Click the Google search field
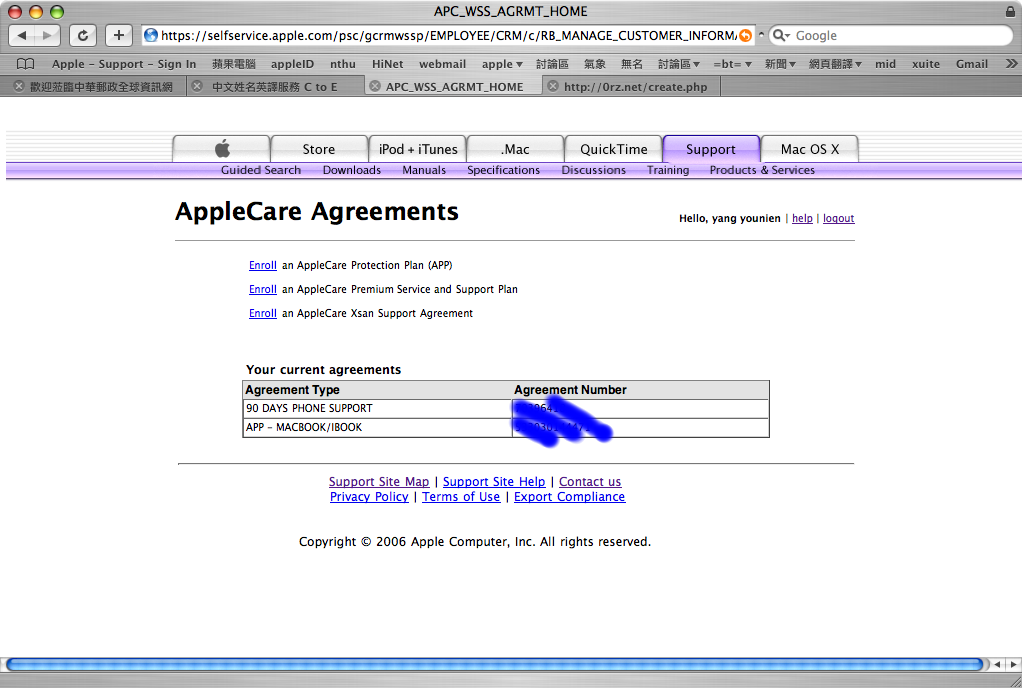1022x688 pixels. tap(890, 35)
